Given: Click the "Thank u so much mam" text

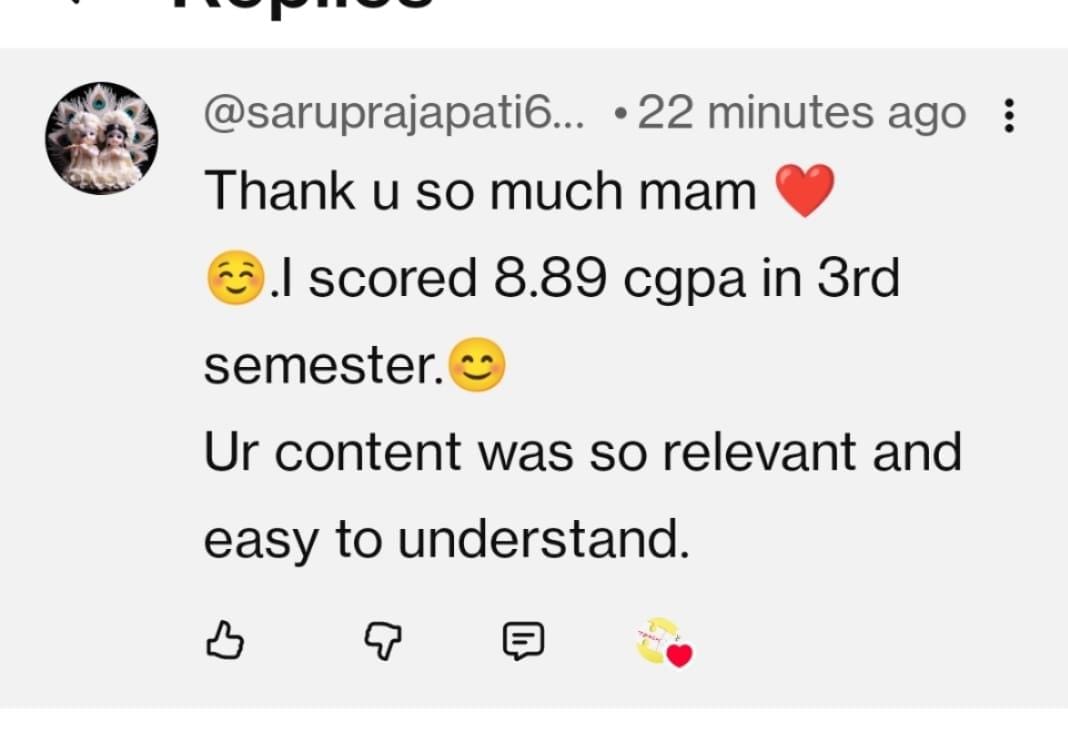Looking at the screenshot, I should click(480, 190).
